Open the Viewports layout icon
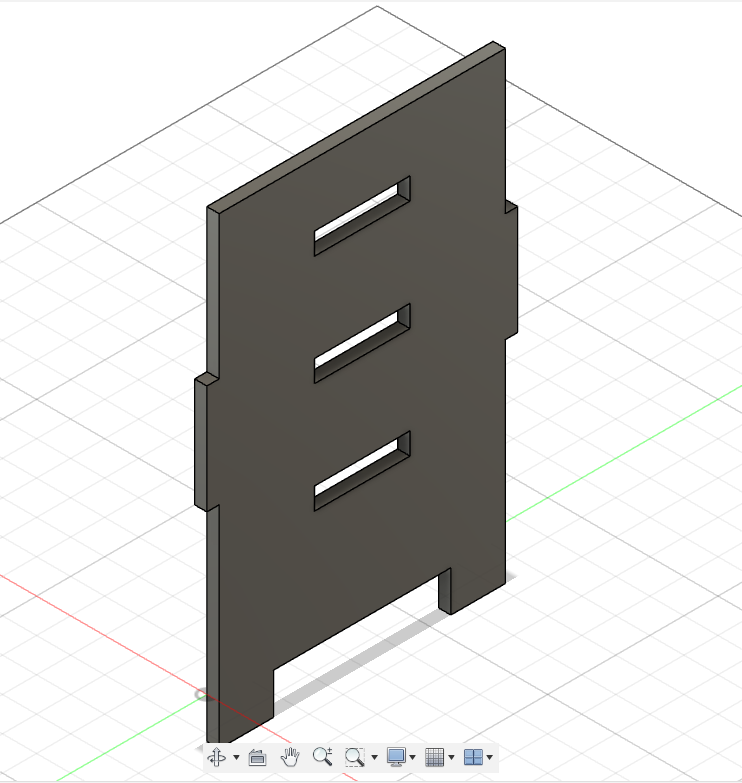 coord(473,757)
